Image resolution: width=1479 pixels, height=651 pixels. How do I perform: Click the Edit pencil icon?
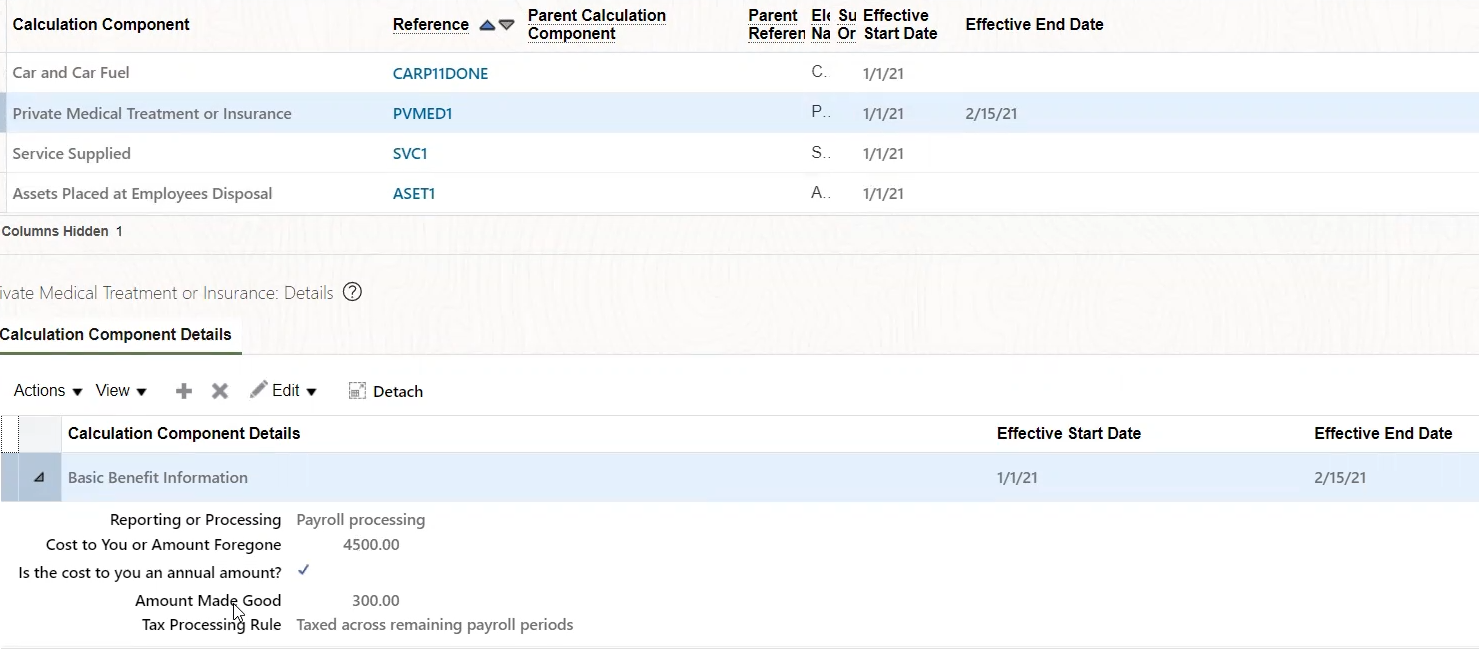[259, 390]
